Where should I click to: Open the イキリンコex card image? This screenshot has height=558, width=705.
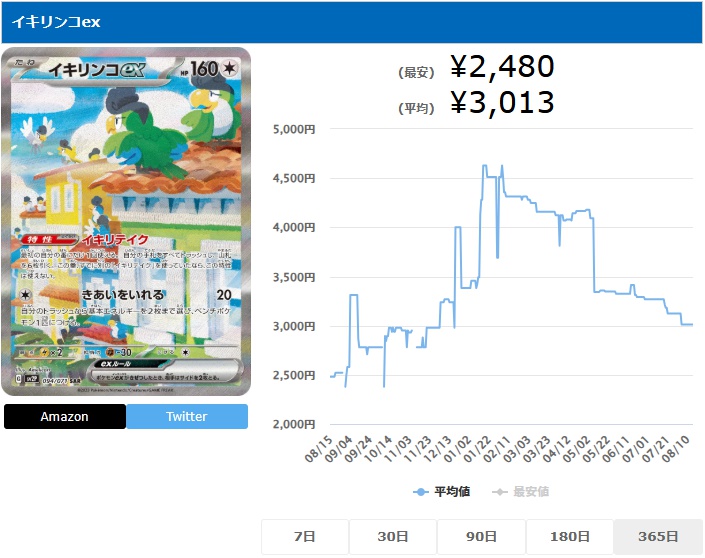click(126, 222)
